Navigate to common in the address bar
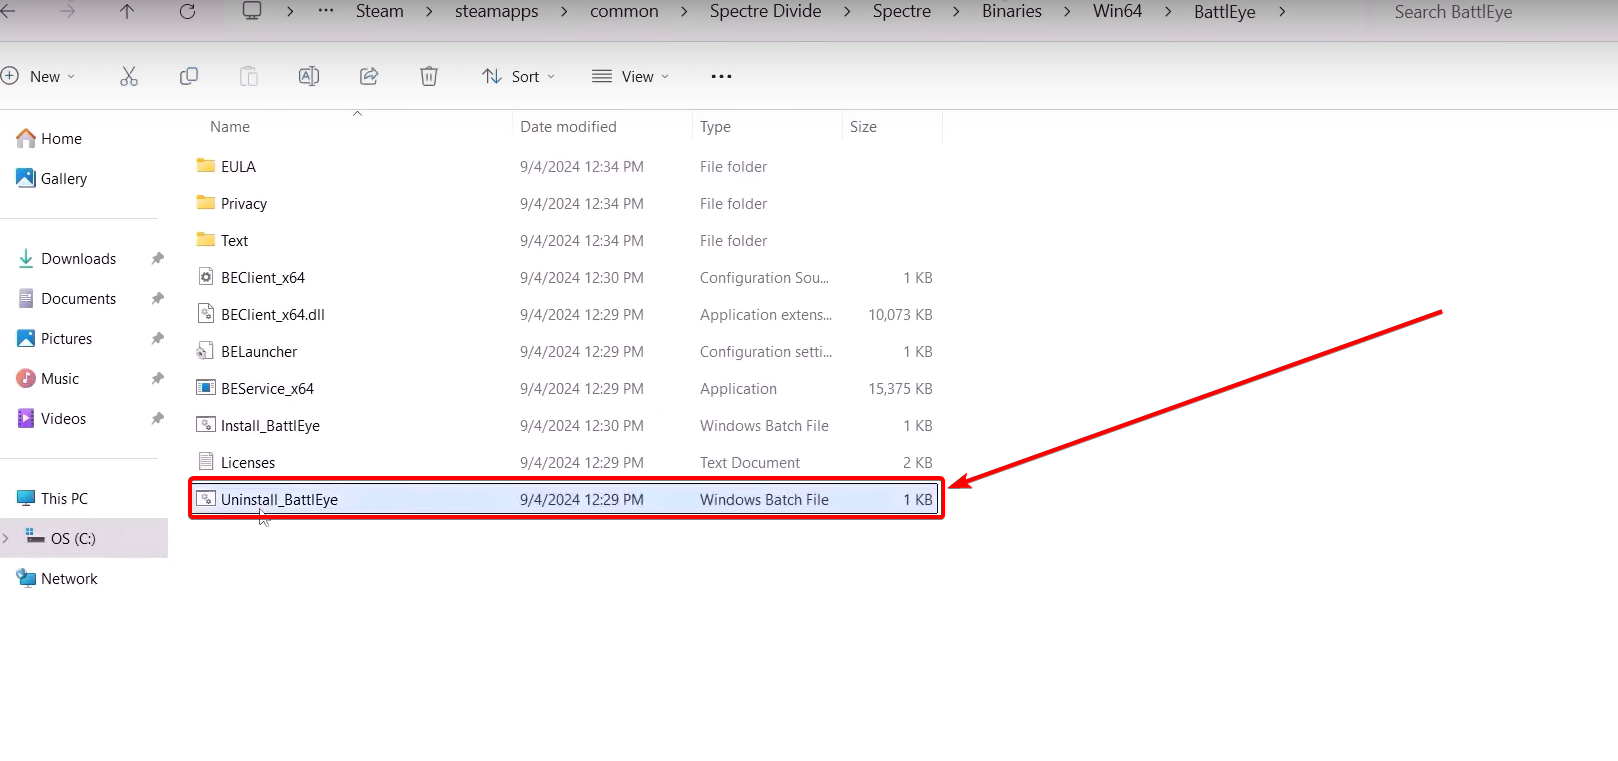This screenshot has height=761, width=1618. [624, 11]
